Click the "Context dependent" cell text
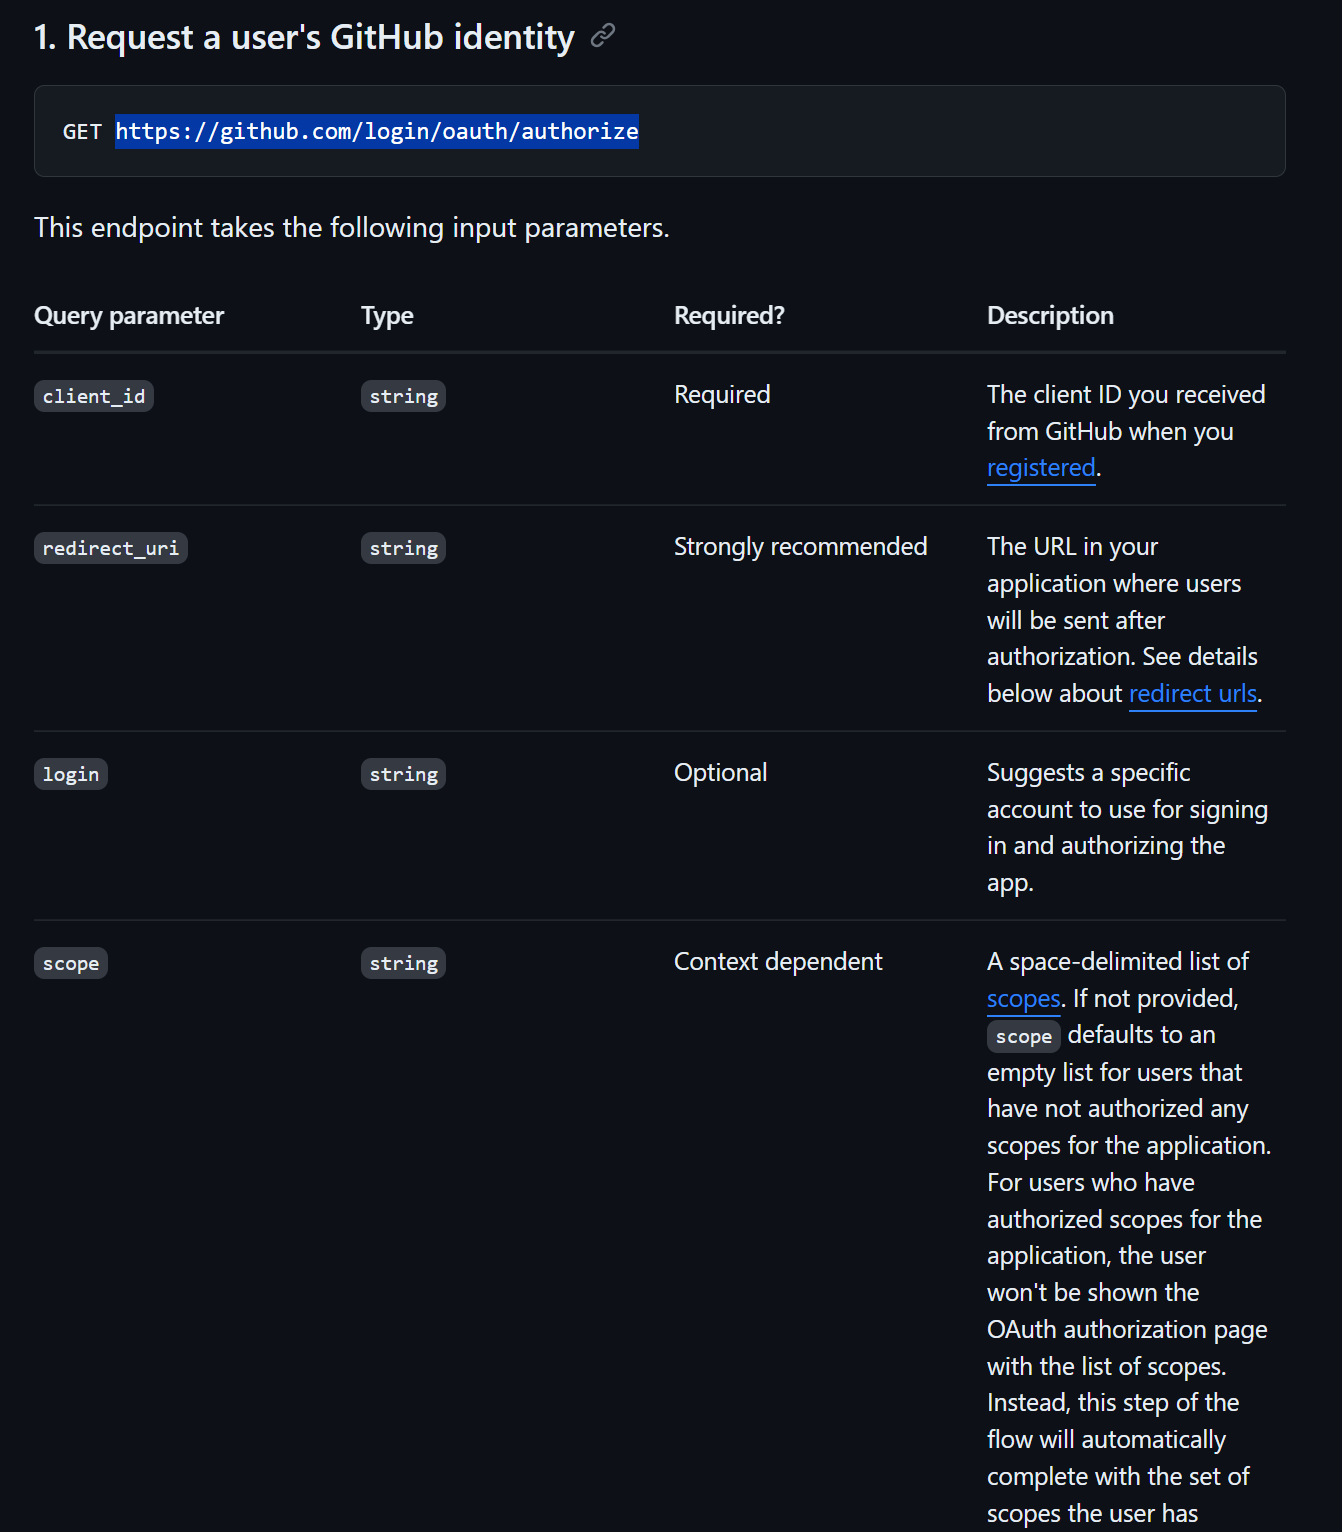This screenshot has height=1532, width=1342. [x=778, y=962]
